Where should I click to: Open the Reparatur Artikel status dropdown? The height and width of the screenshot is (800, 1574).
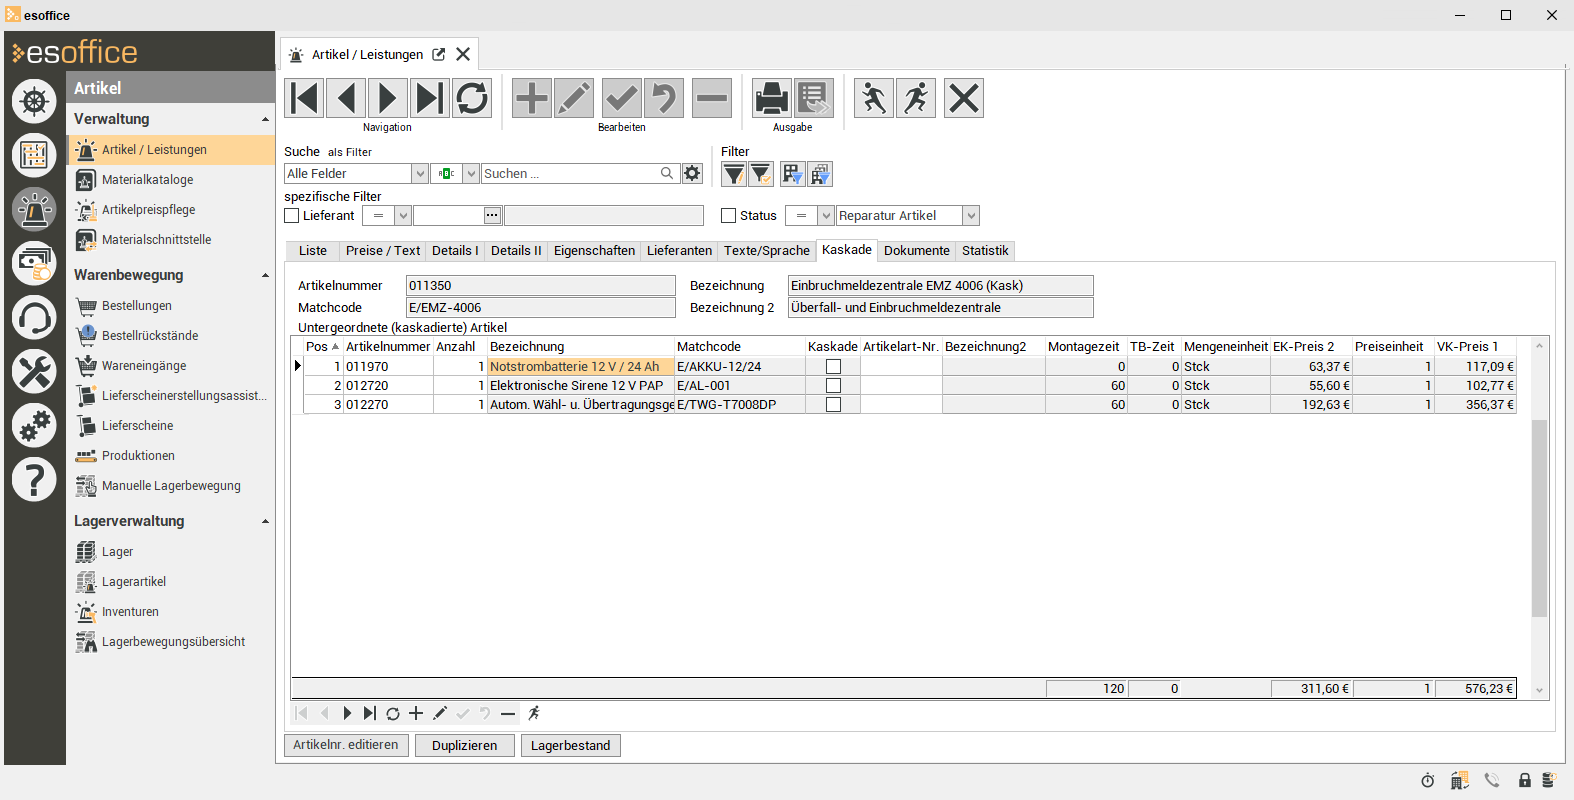tap(970, 215)
